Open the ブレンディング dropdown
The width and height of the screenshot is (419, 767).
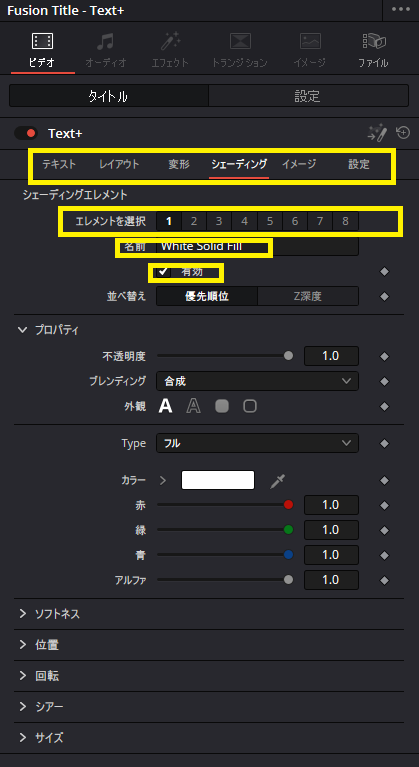click(257, 381)
